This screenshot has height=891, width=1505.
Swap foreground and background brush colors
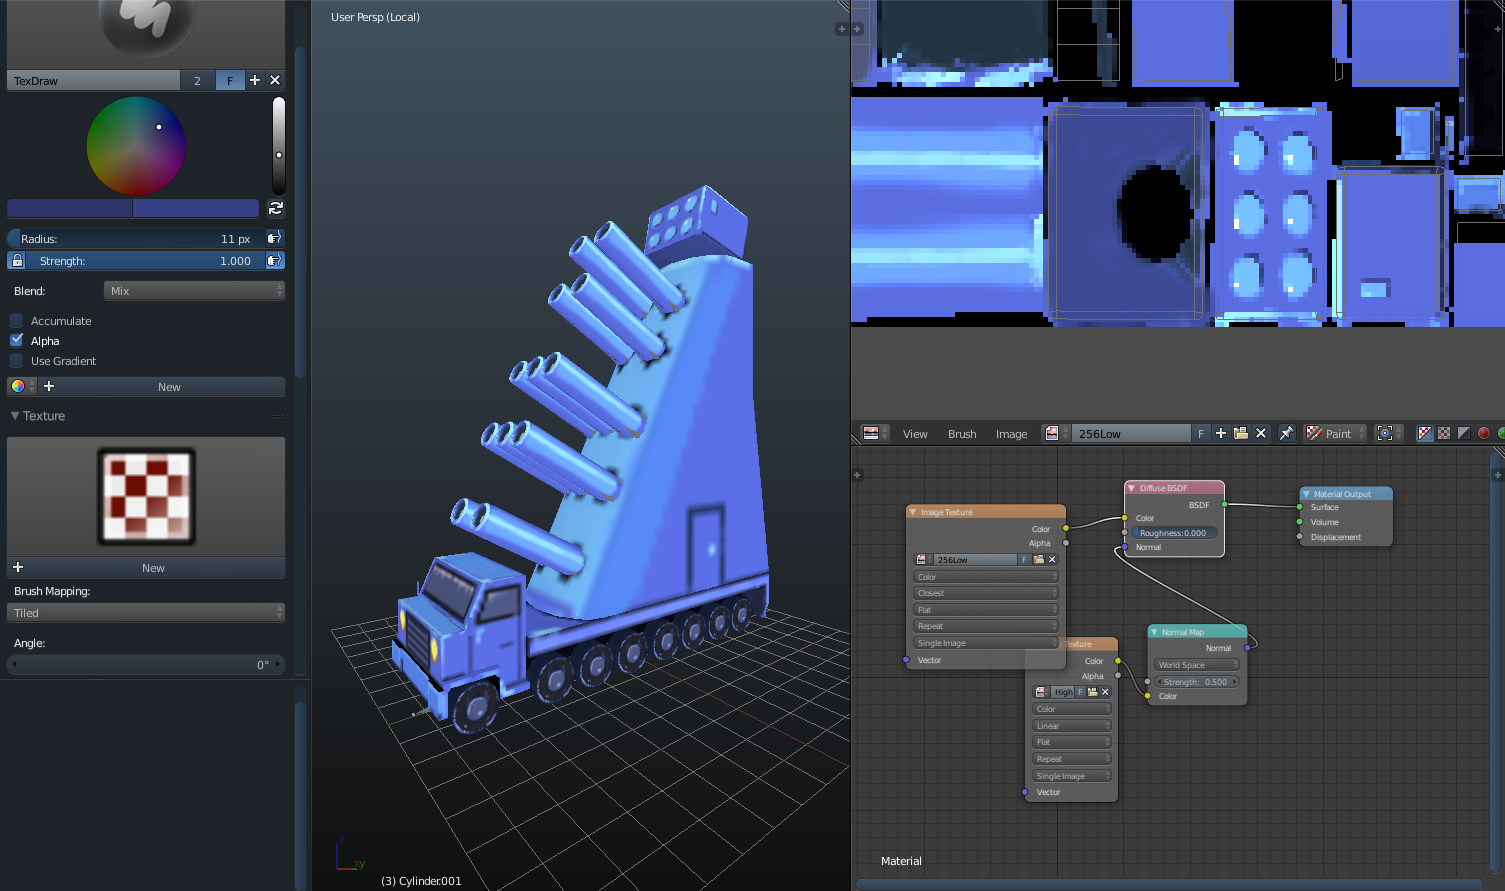click(276, 208)
